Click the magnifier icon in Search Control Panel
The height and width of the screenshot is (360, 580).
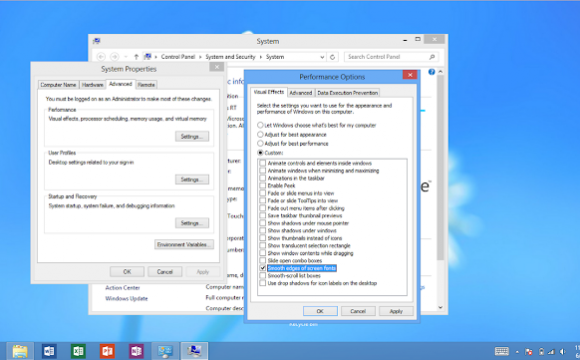[432, 57]
